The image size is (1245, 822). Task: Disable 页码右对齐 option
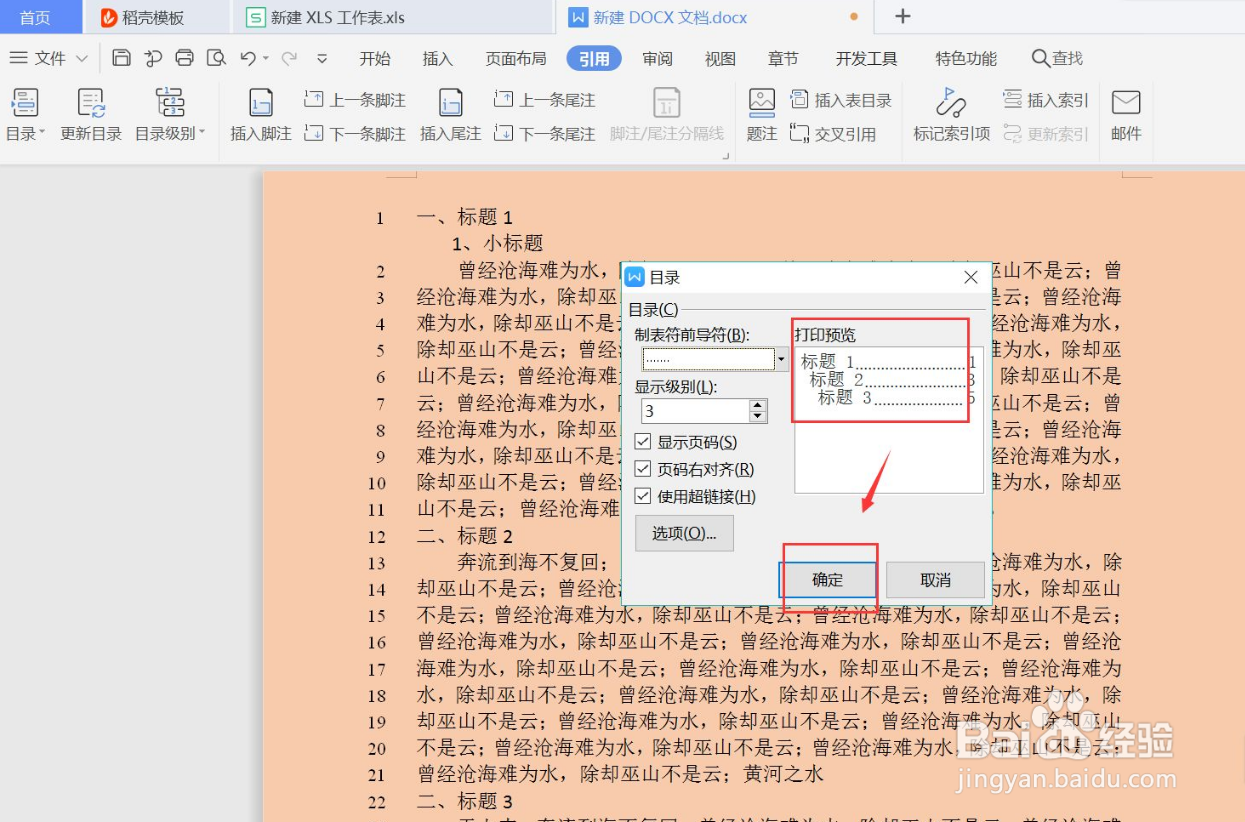[x=644, y=468]
